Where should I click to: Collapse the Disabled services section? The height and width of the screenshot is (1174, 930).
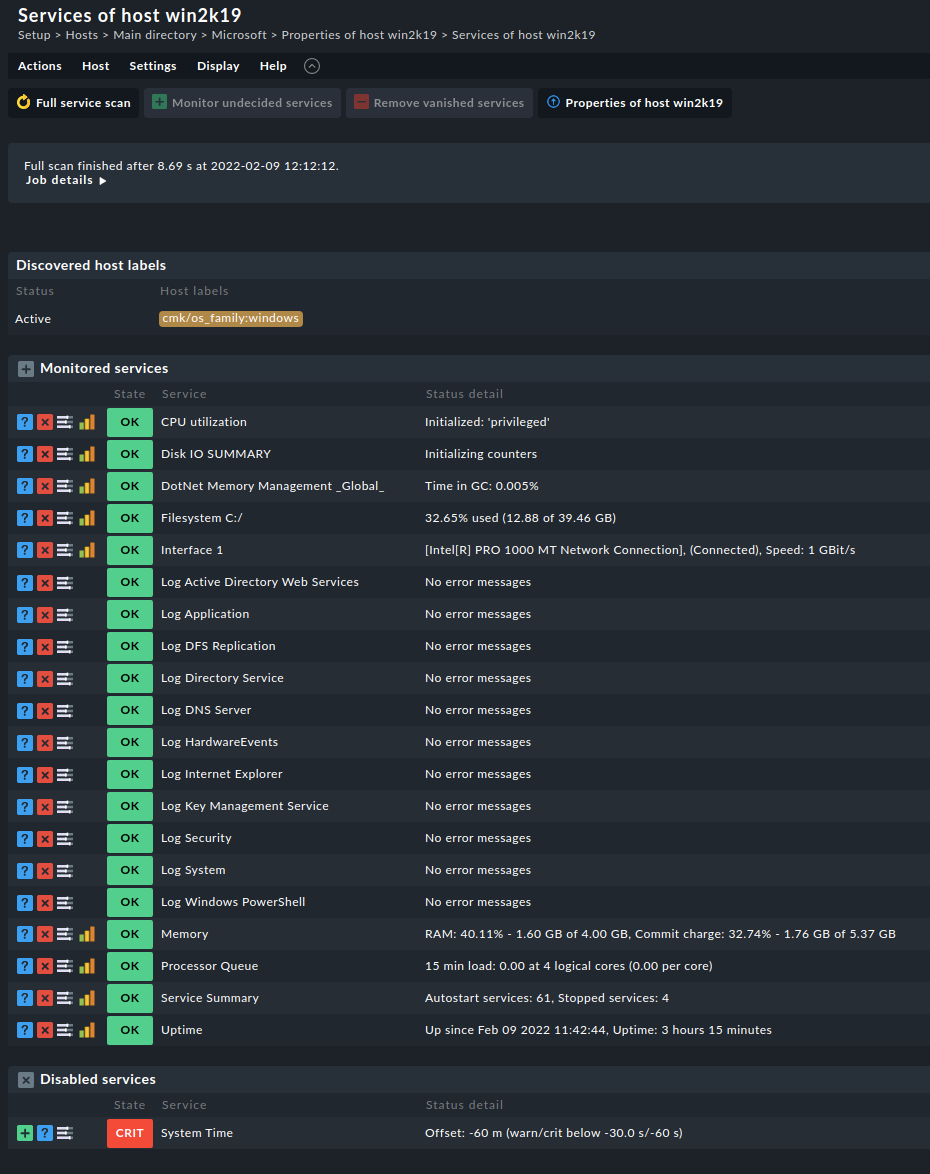pyautogui.click(x=26, y=1080)
